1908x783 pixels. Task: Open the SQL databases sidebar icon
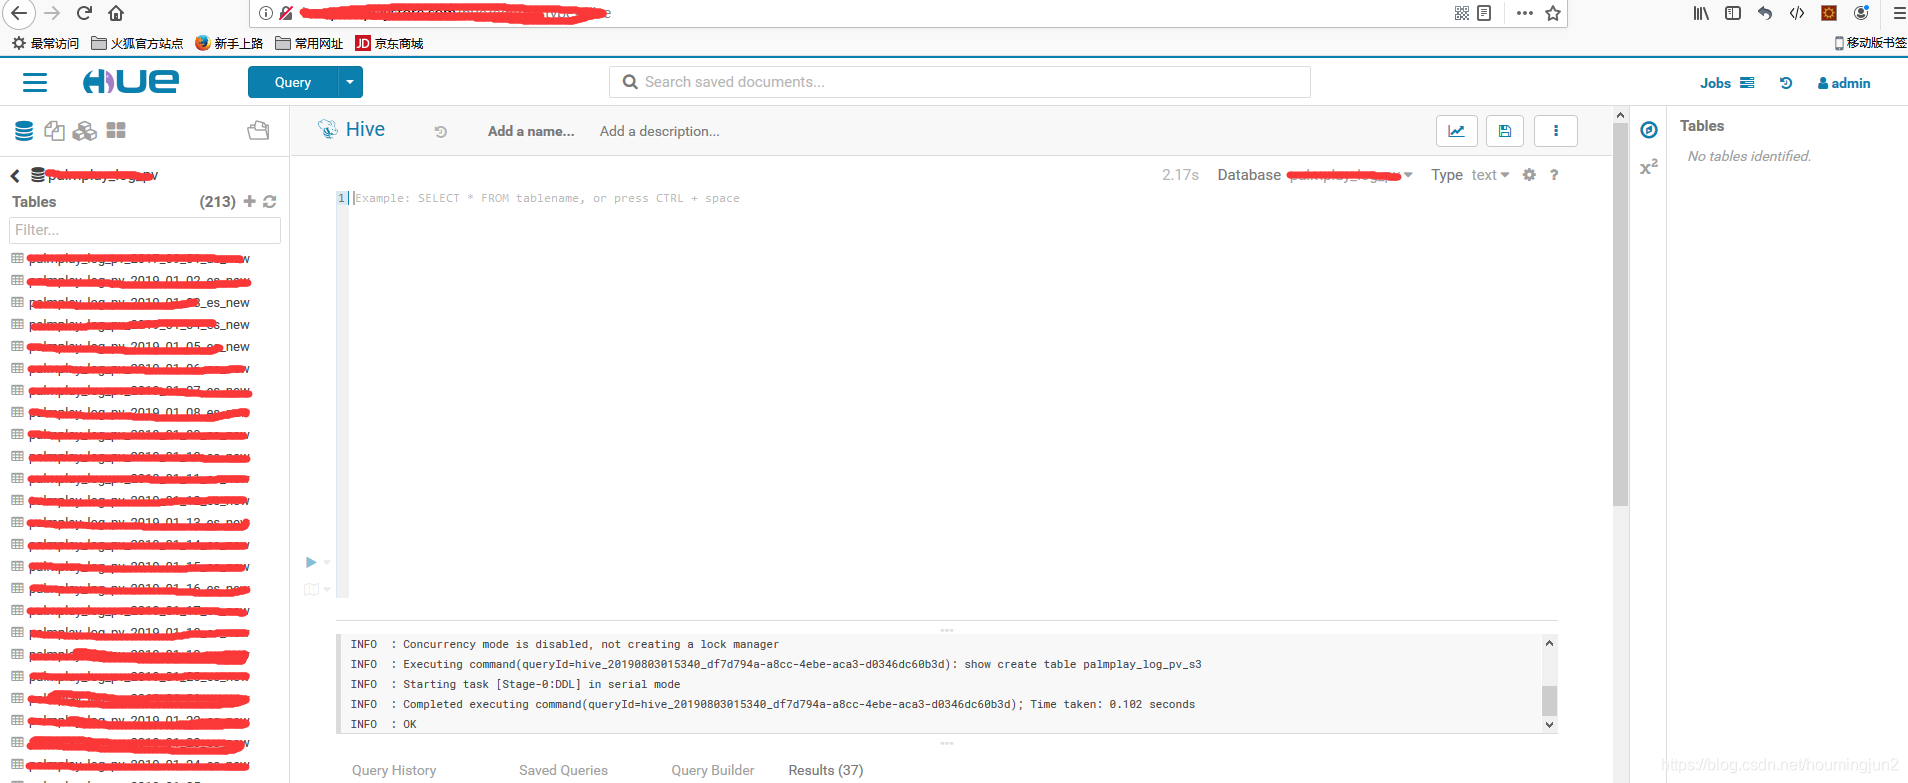[x=24, y=131]
